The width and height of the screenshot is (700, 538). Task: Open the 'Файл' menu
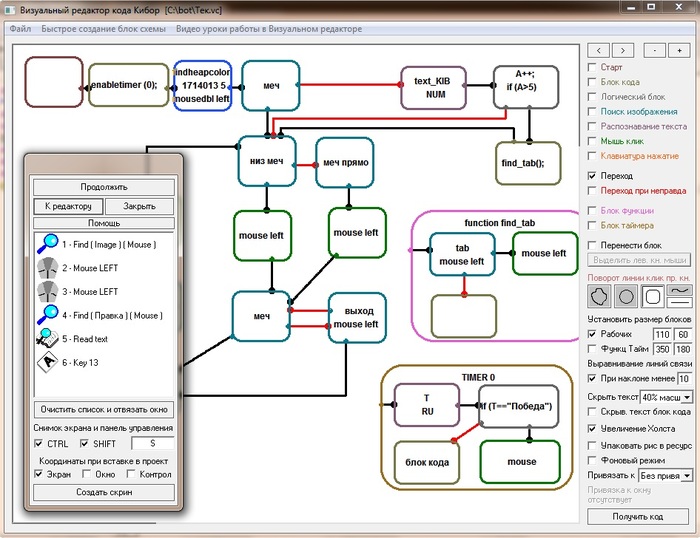20,29
